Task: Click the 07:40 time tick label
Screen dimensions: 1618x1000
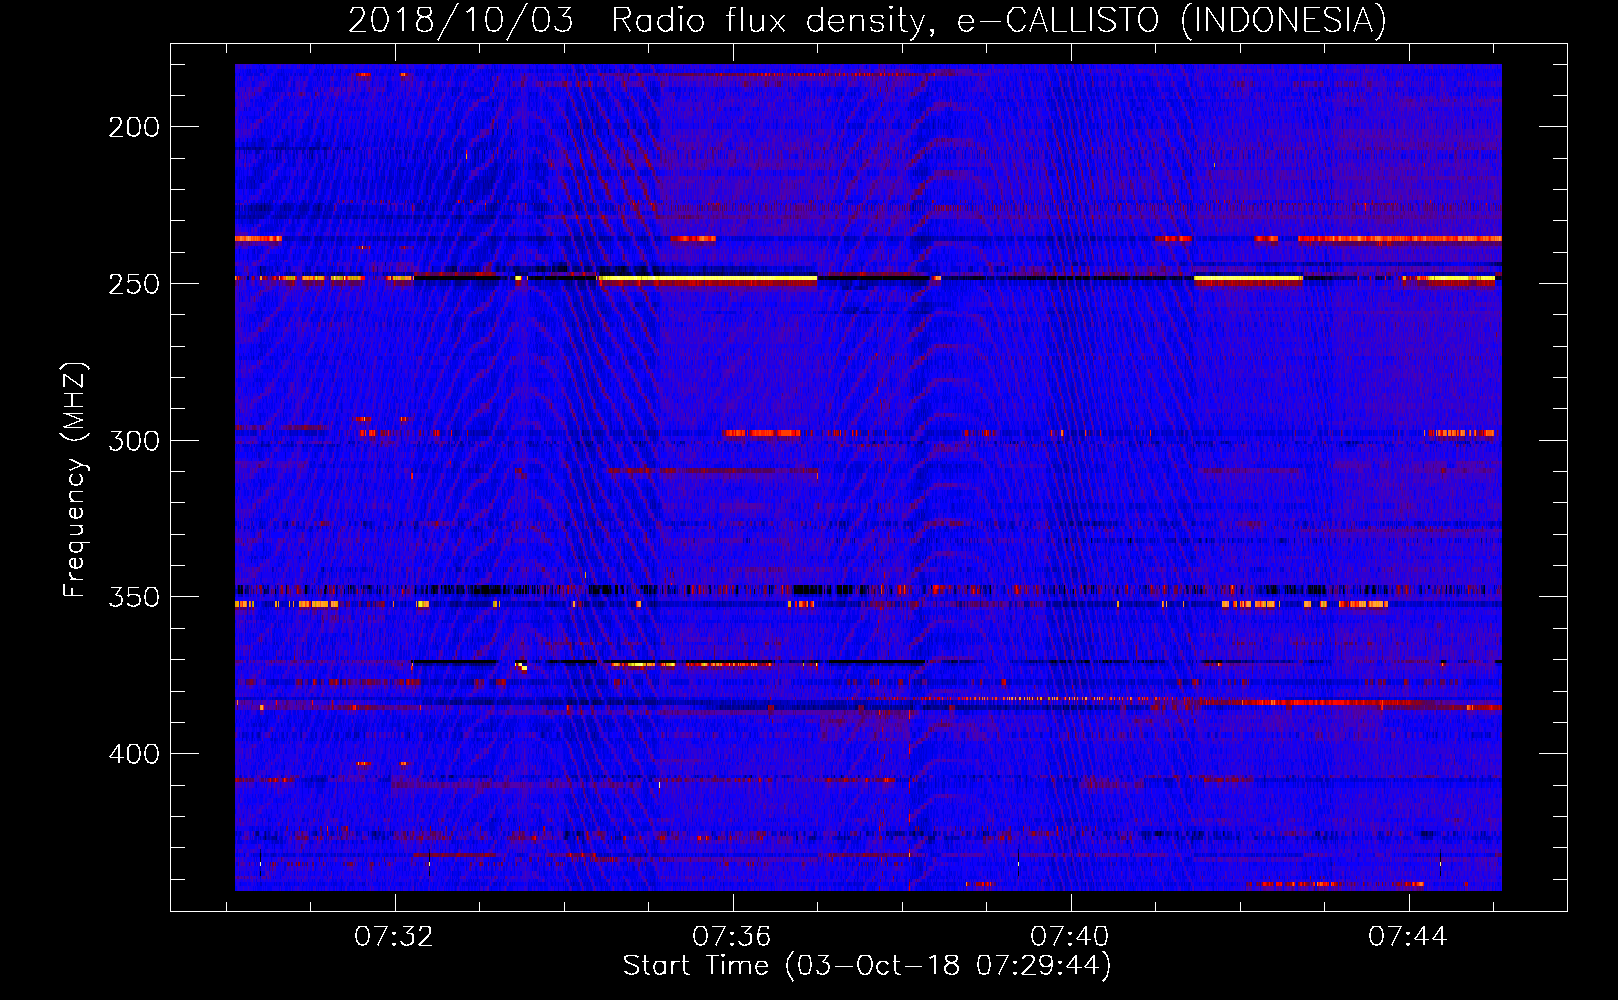Action: pyautogui.click(x=1070, y=936)
